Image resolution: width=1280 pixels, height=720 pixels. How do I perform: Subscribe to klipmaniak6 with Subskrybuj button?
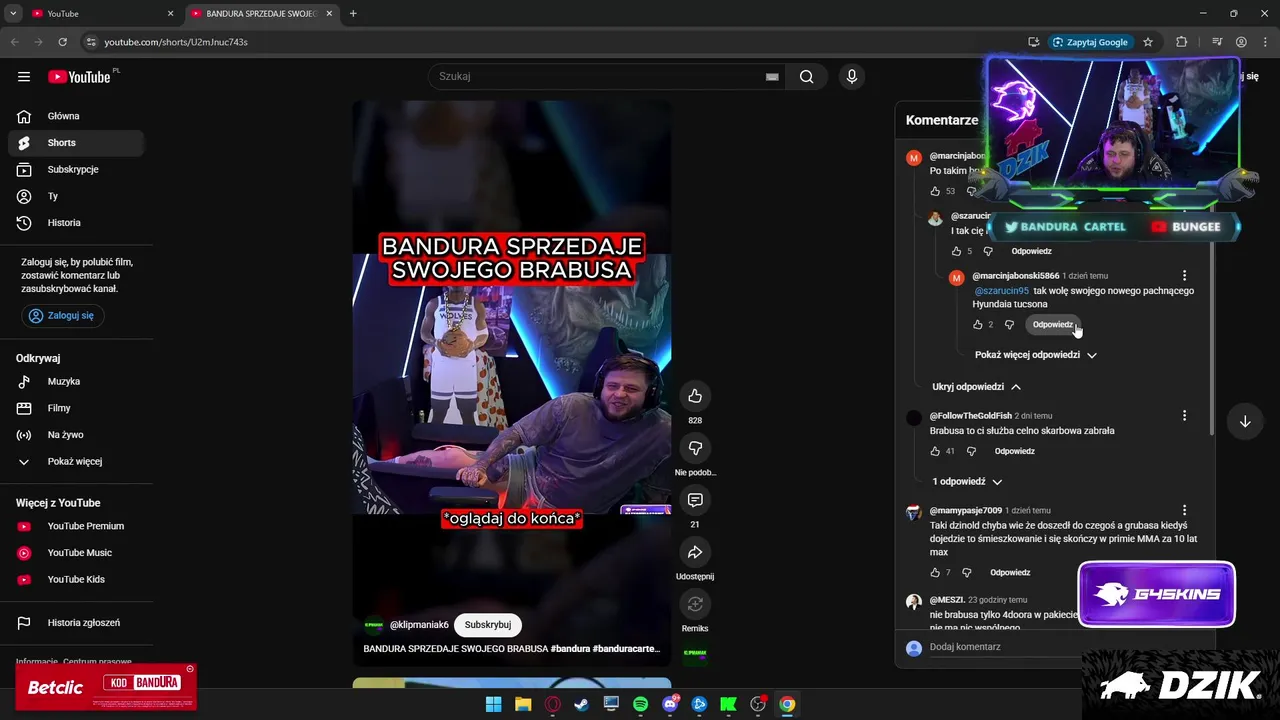click(x=488, y=625)
